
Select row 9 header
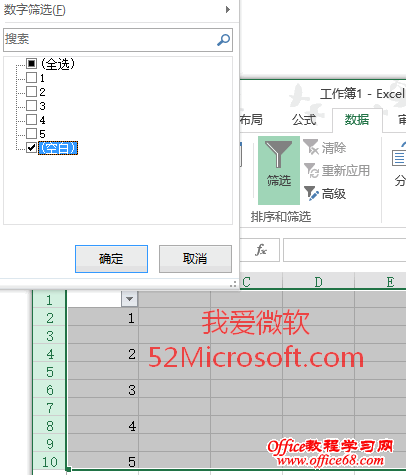click(x=49, y=443)
